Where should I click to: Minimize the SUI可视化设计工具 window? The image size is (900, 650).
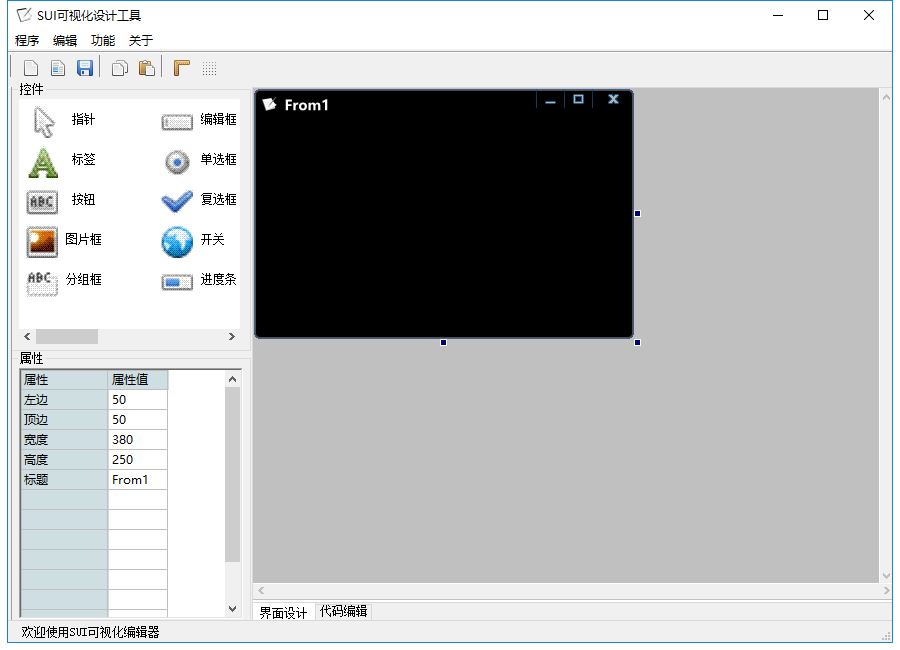pos(778,16)
